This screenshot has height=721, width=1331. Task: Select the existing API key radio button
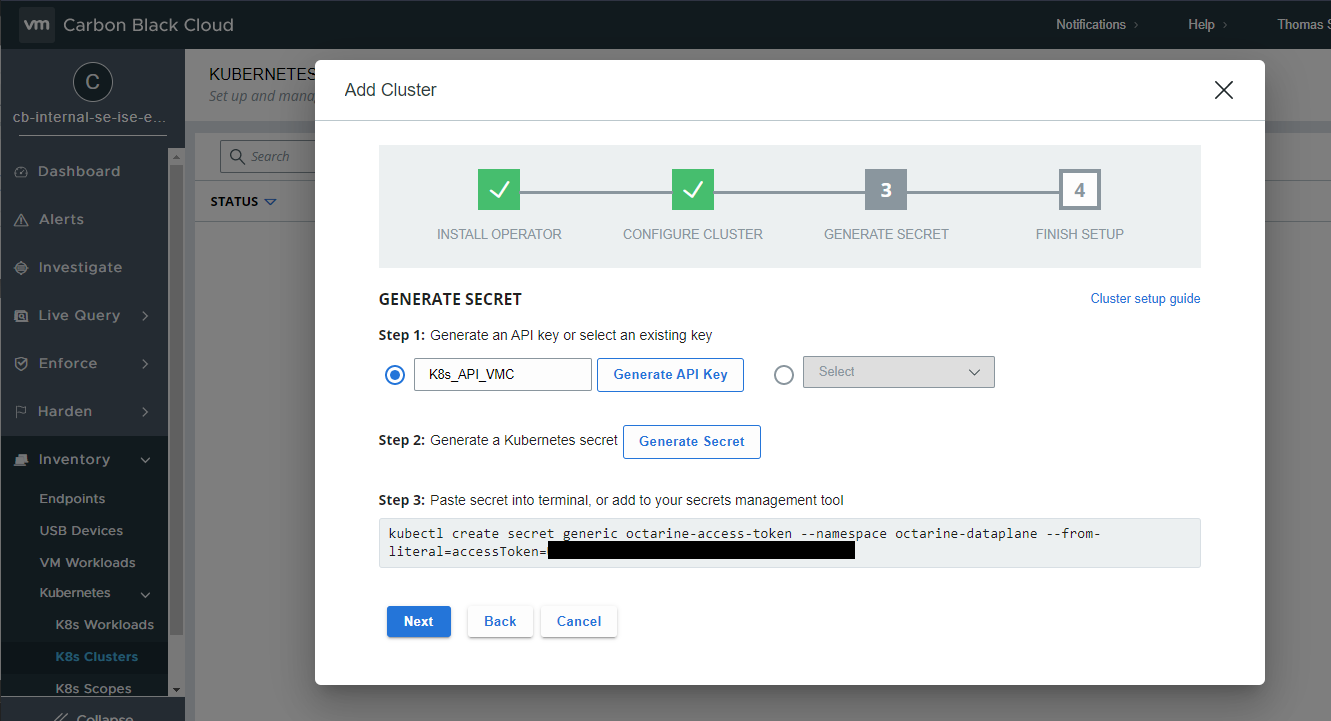tap(784, 375)
